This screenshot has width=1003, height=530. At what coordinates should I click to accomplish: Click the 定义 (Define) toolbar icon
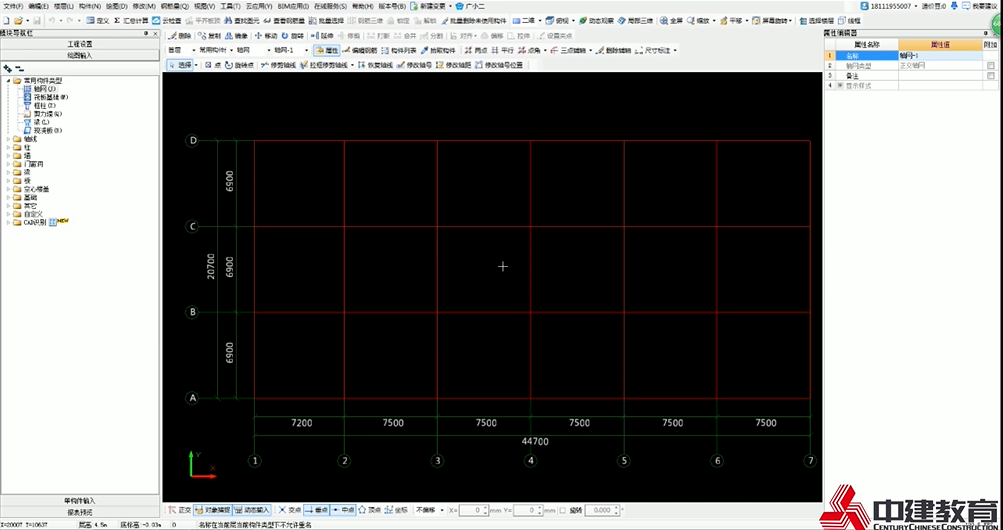coord(97,20)
